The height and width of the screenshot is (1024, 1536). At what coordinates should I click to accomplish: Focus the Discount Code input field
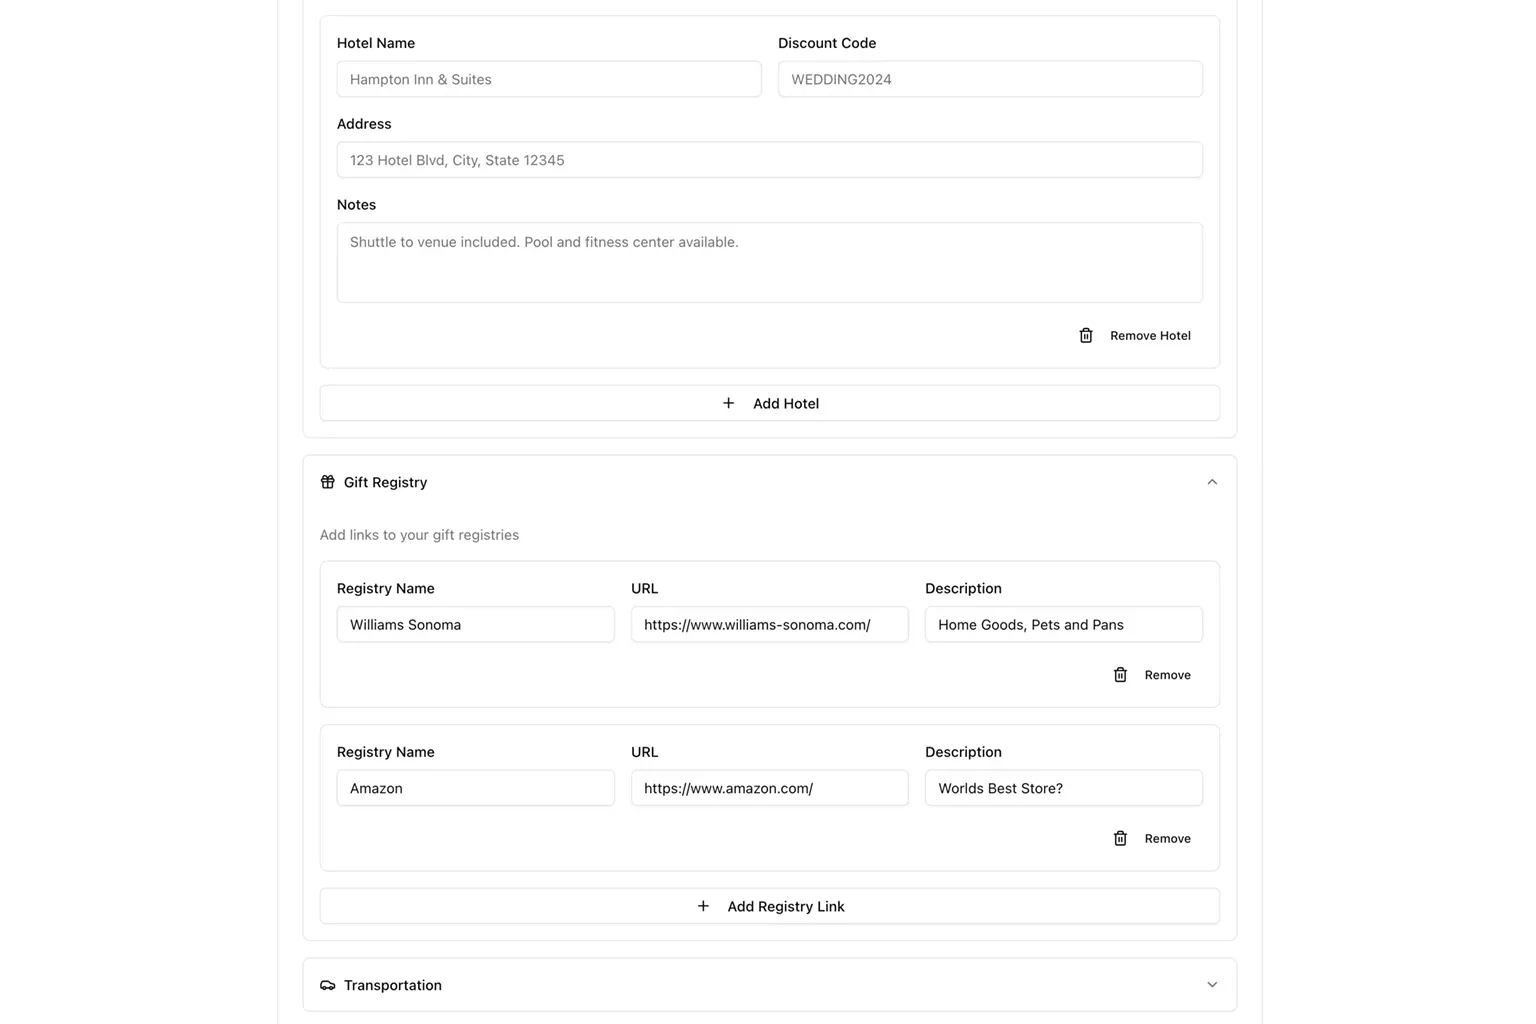990,79
